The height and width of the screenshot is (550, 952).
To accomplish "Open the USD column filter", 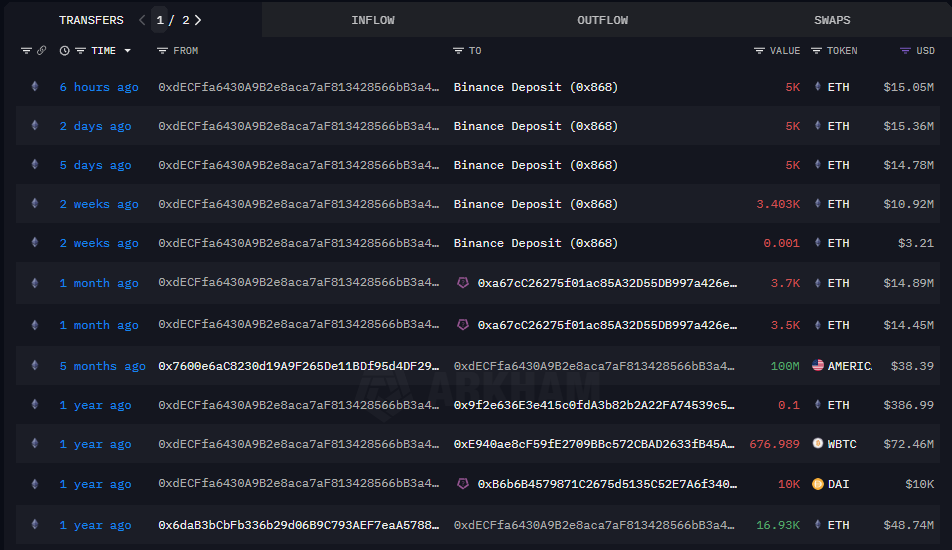I will (905, 51).
